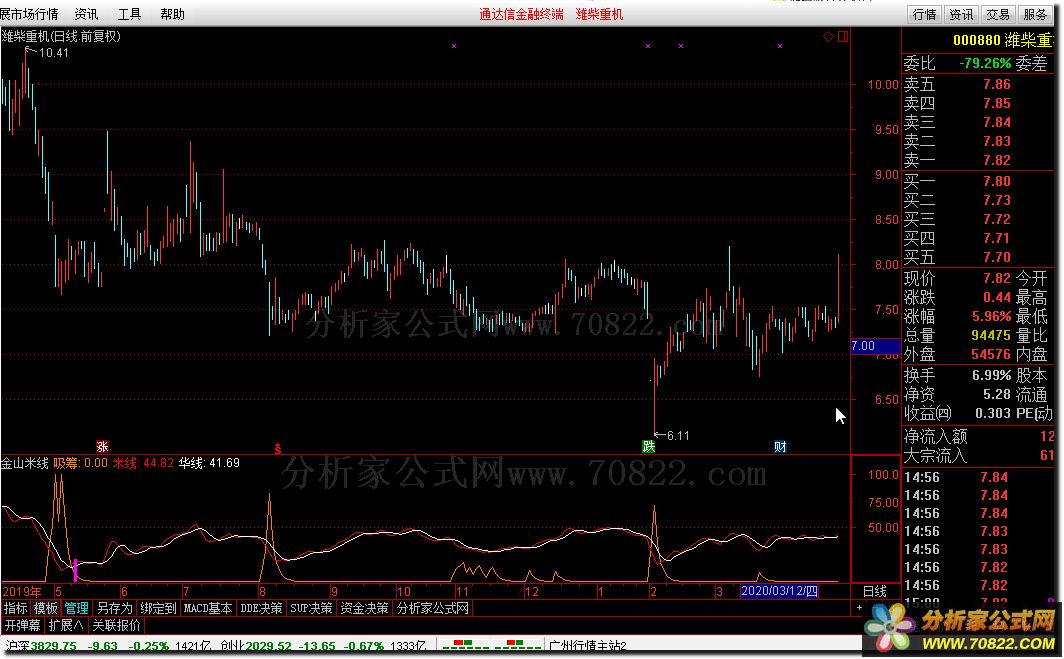Click the 沪深 3829.75 index in status bar

tap(41, 646)
